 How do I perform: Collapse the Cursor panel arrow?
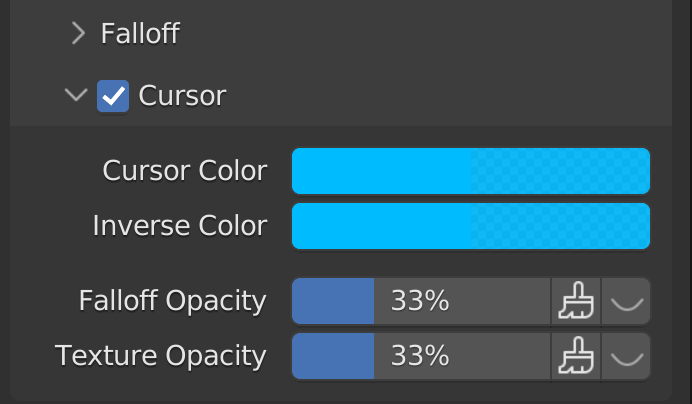pos(76,96)
